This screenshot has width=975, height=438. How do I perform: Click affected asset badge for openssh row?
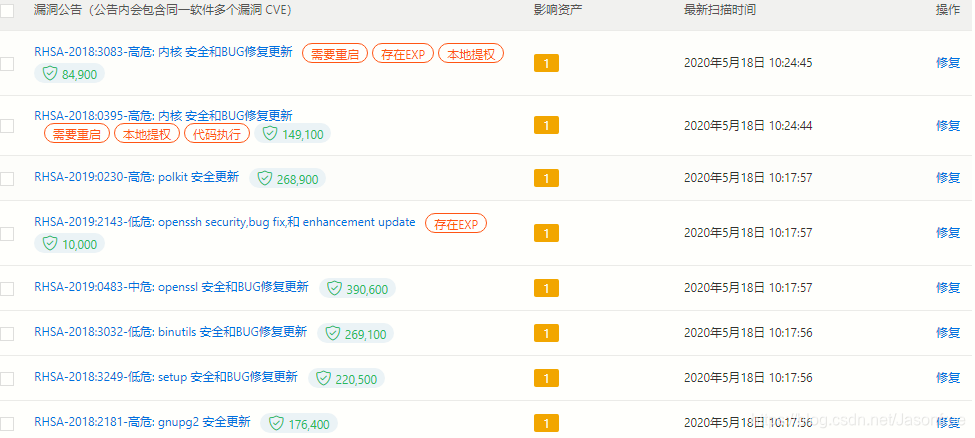coord(547,233)
